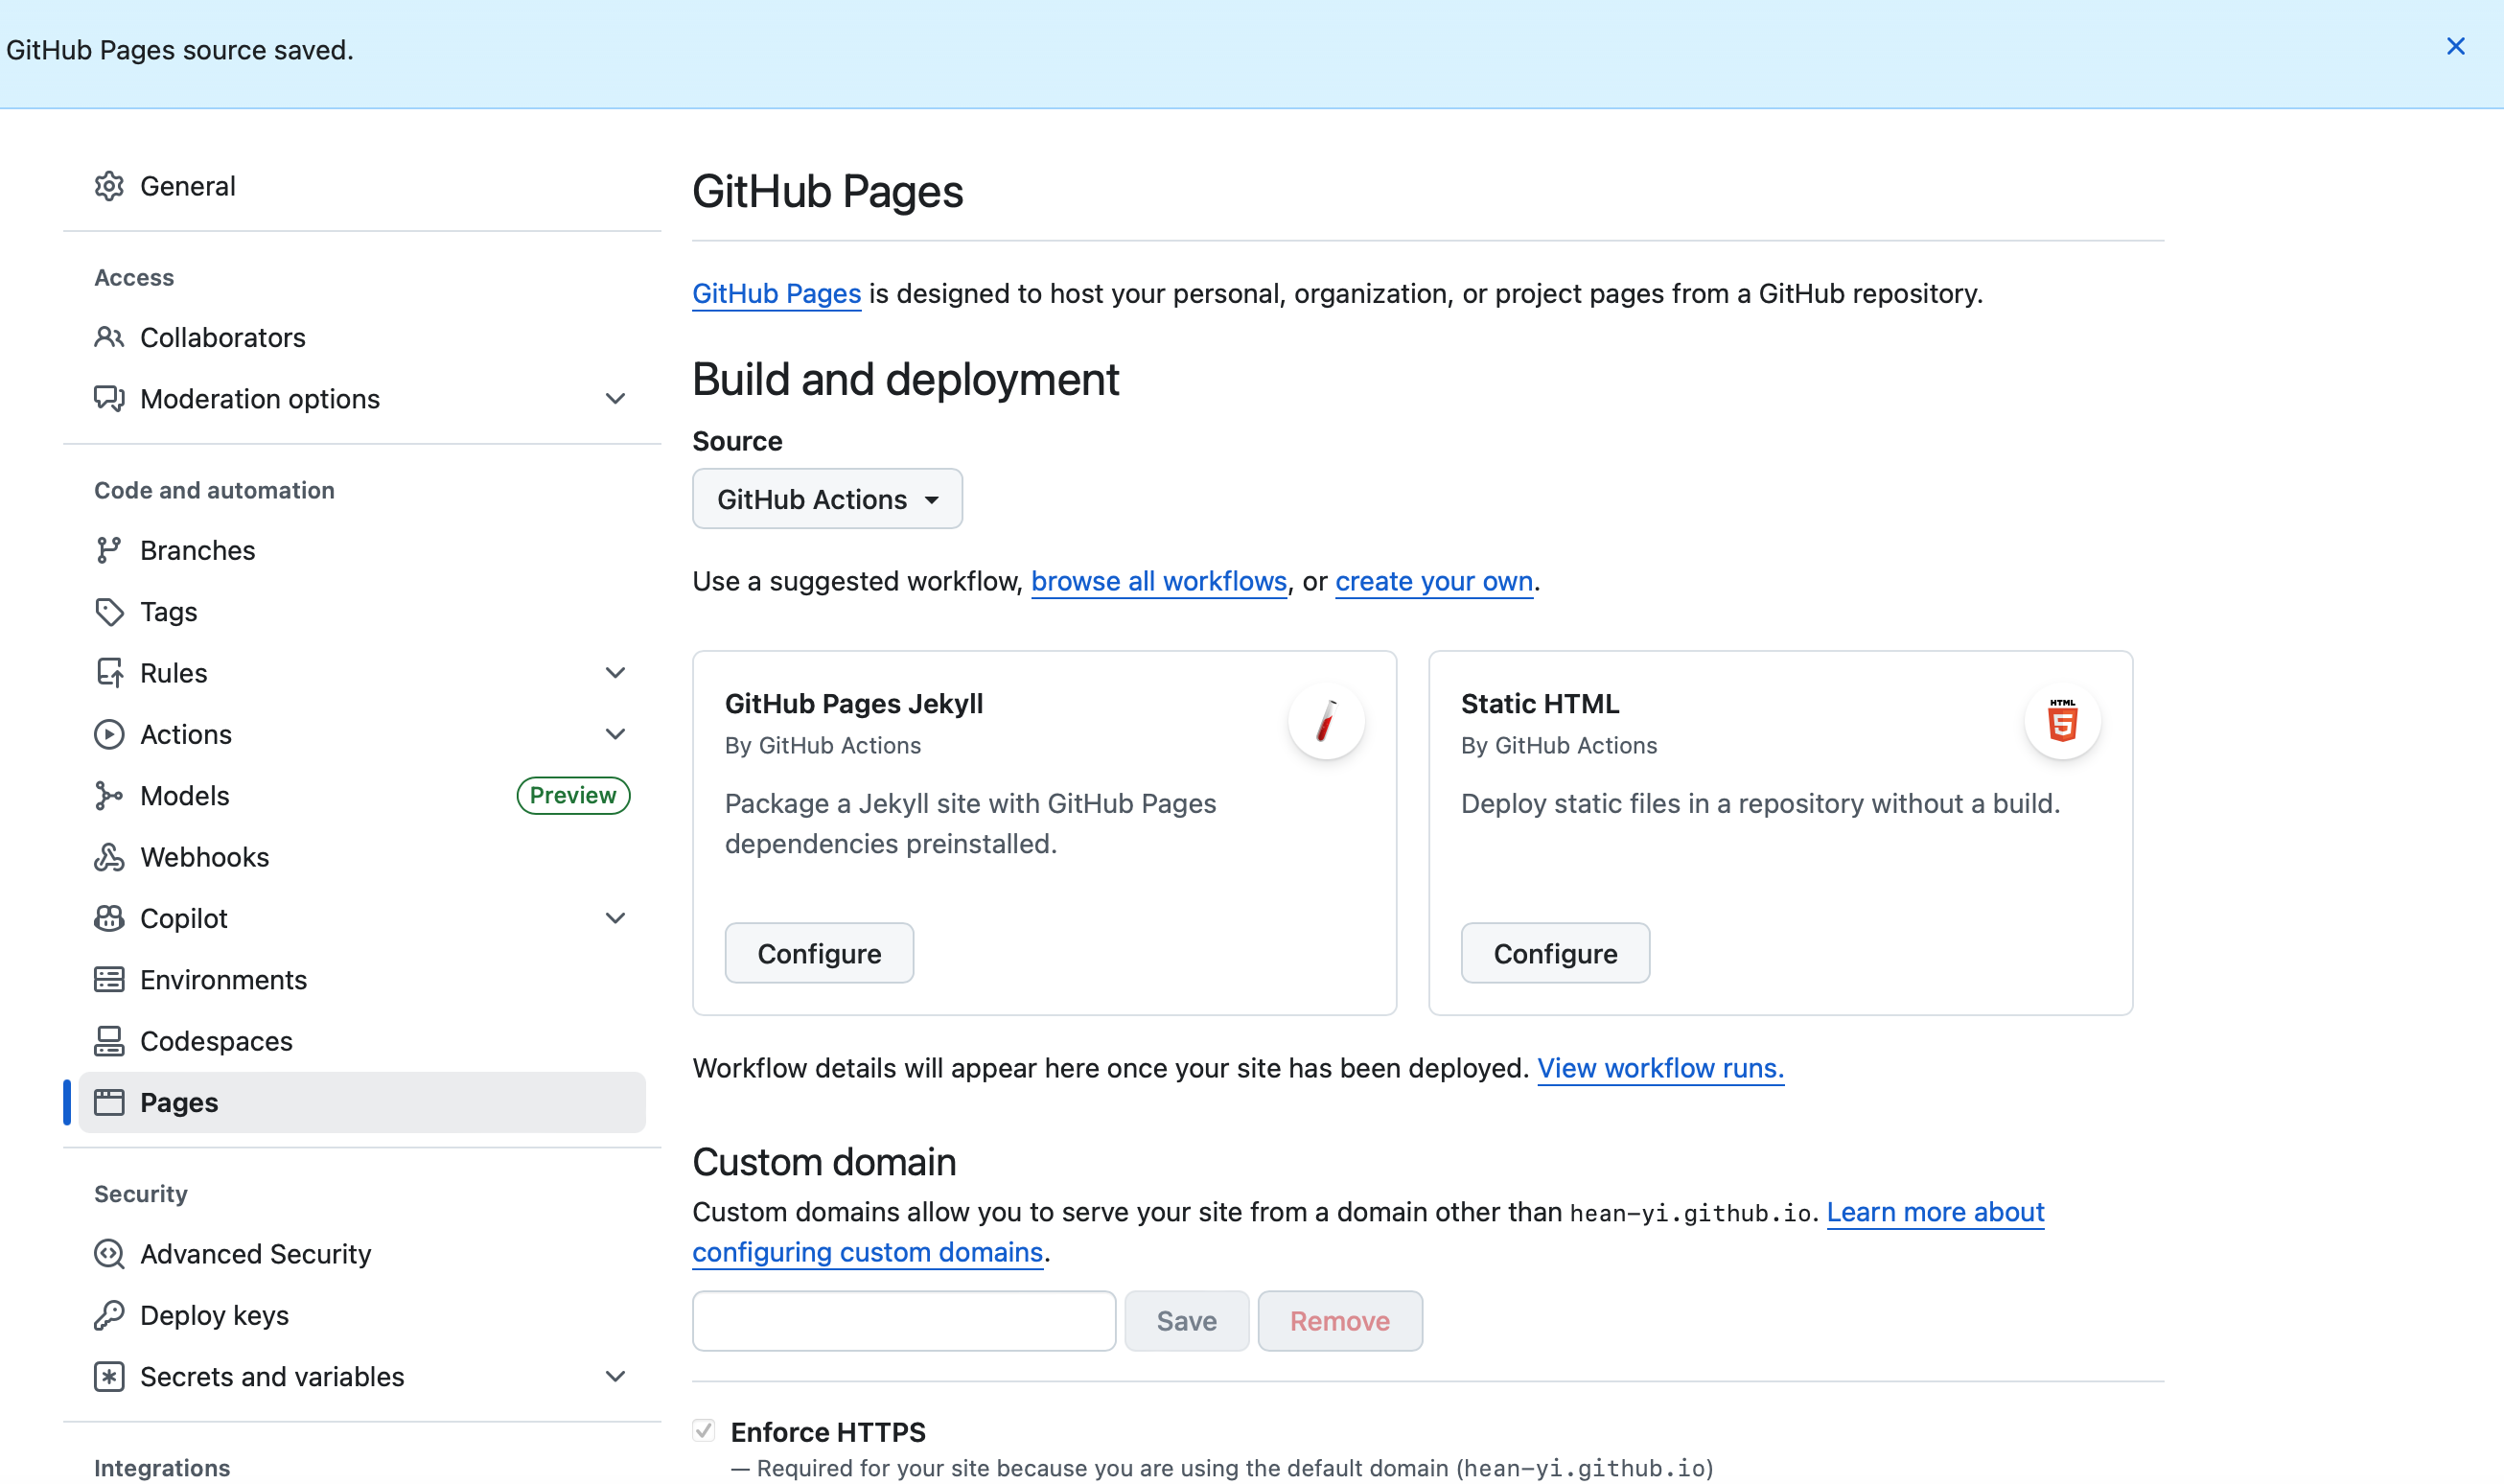Expand the Secrets and variables chevron
The height and width of the screenshot is (1484, 2504).
[615, 1377]
